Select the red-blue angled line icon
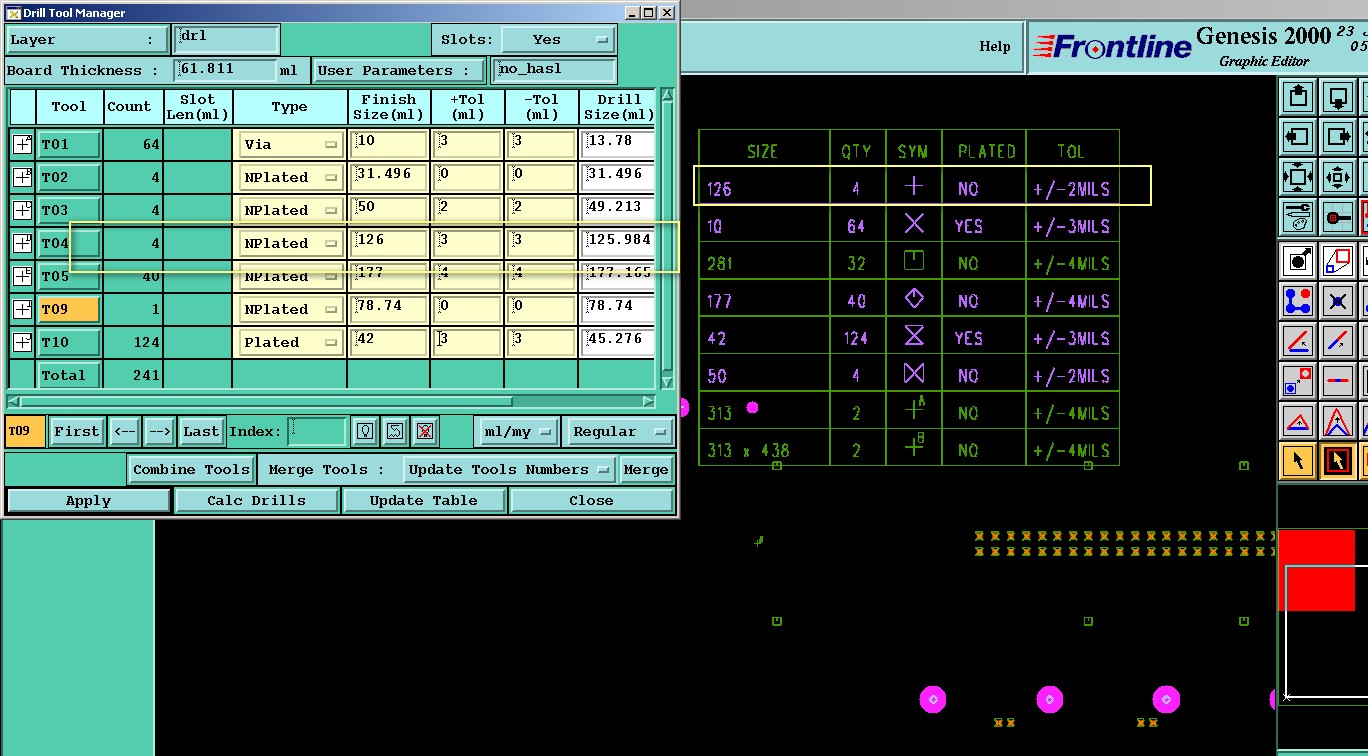The image size is (1368, 756). tap(1298, 341)
